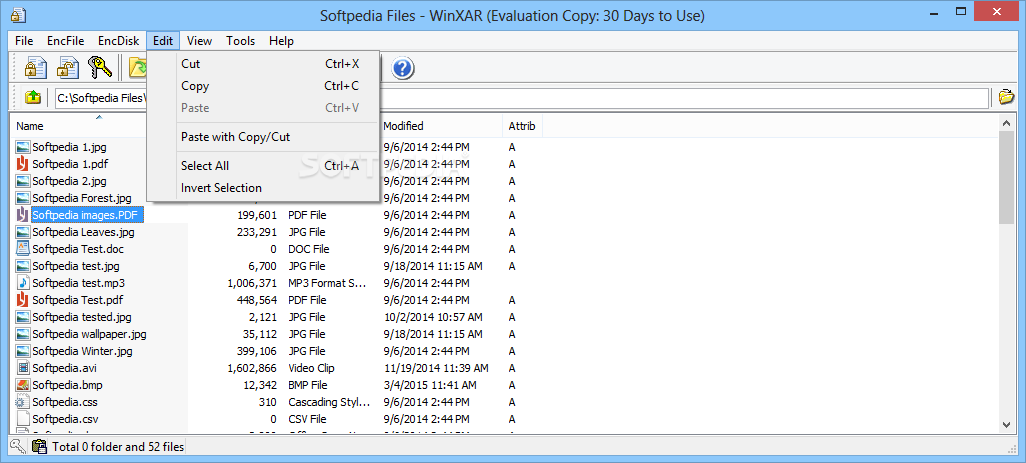Click the path address field
The image size is (1026, 463).
coord(522,97)
